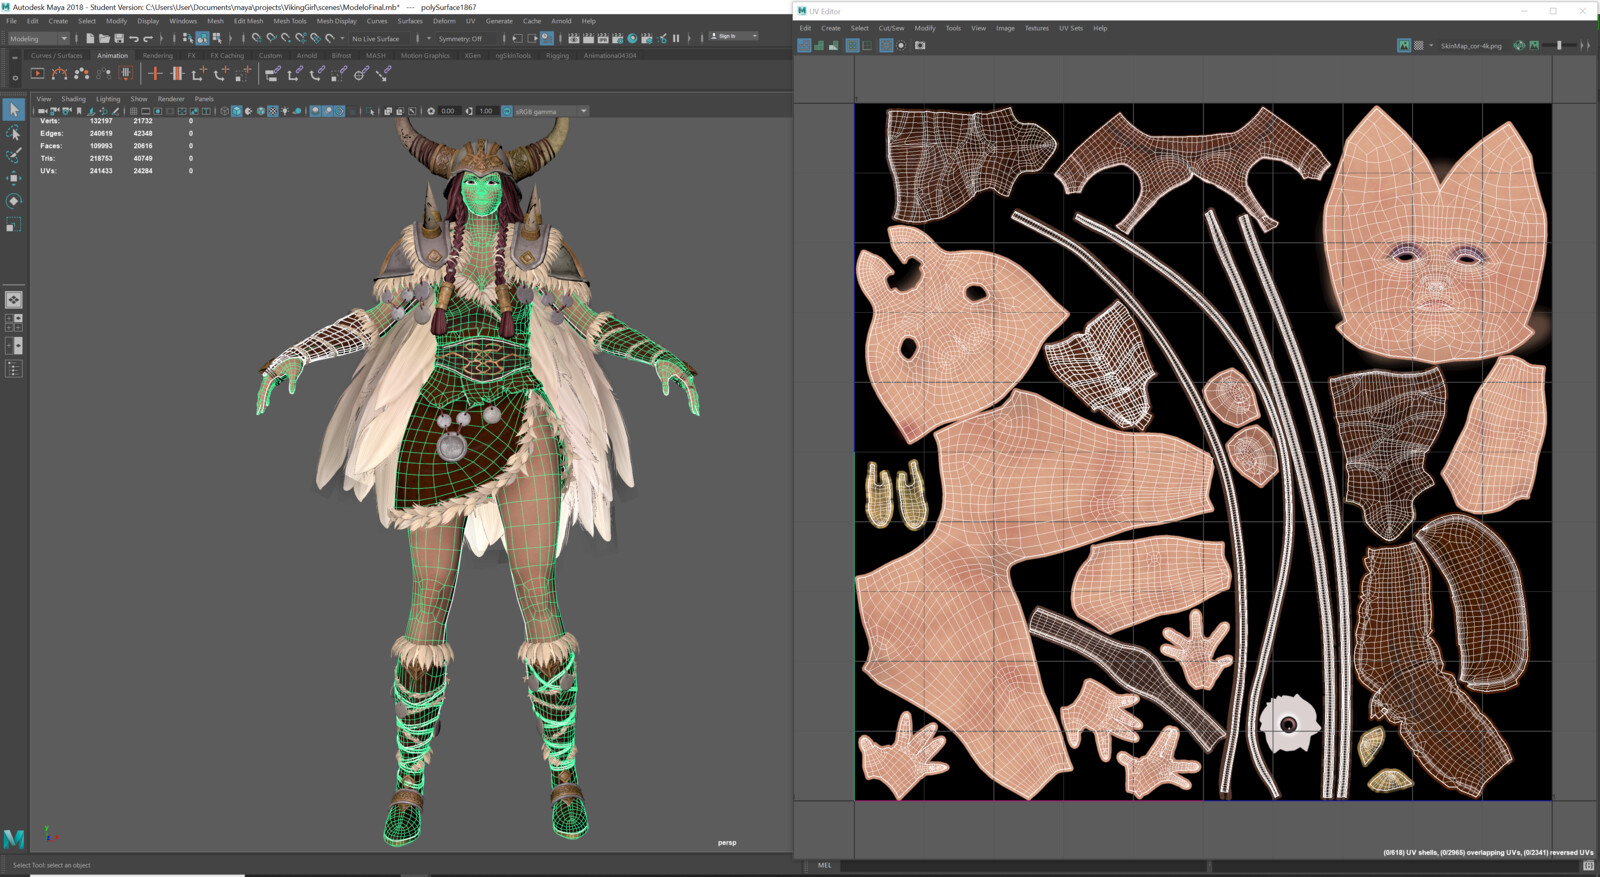
Task: Click the Playblast shelf icon
Action: coord(37,73)
